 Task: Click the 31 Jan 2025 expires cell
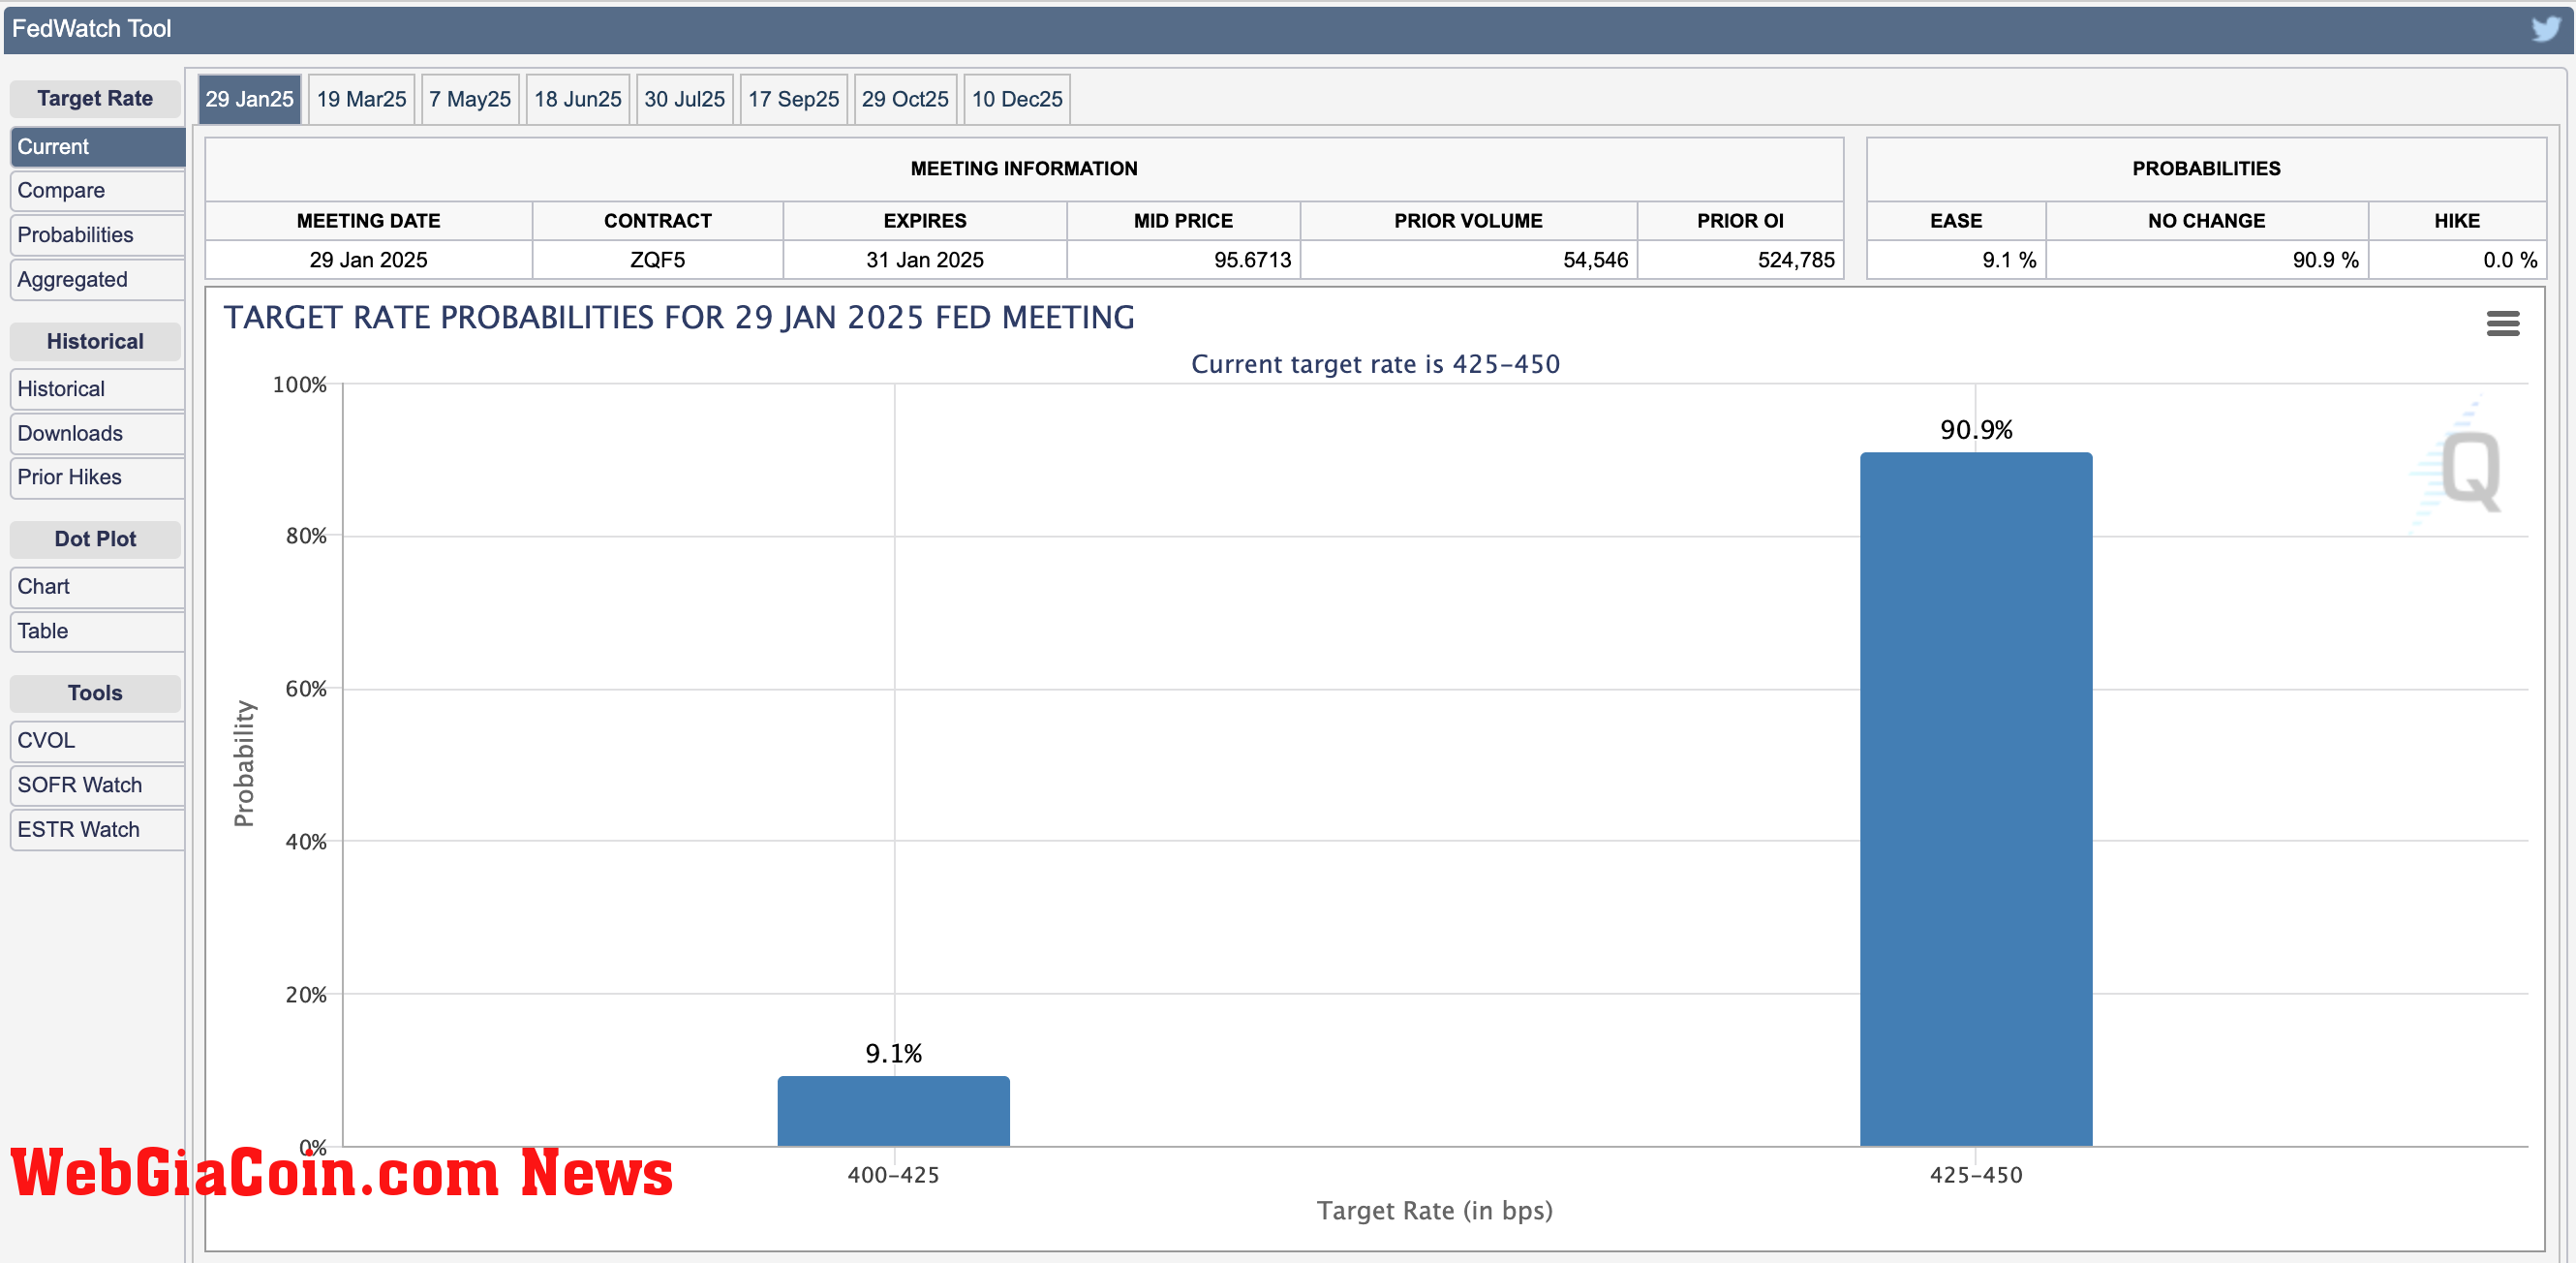click(924, 260)
